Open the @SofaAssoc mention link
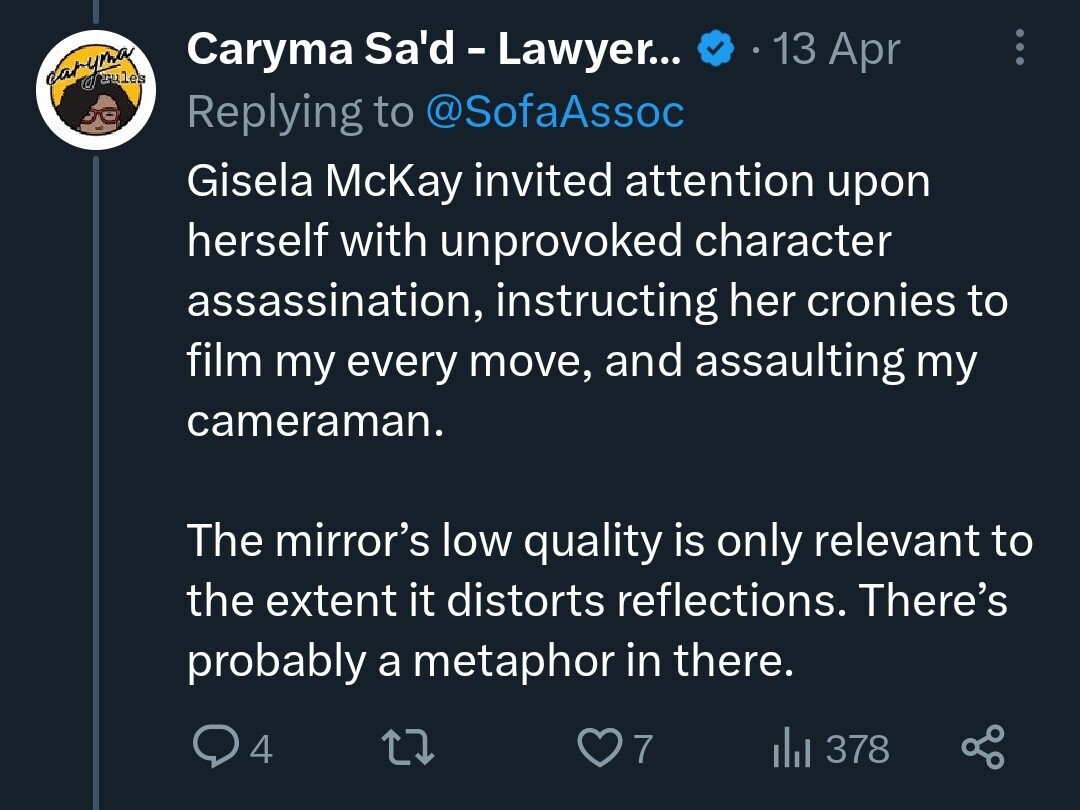Viewport: 1080px width, 810px height. click(x=555, y=112)
